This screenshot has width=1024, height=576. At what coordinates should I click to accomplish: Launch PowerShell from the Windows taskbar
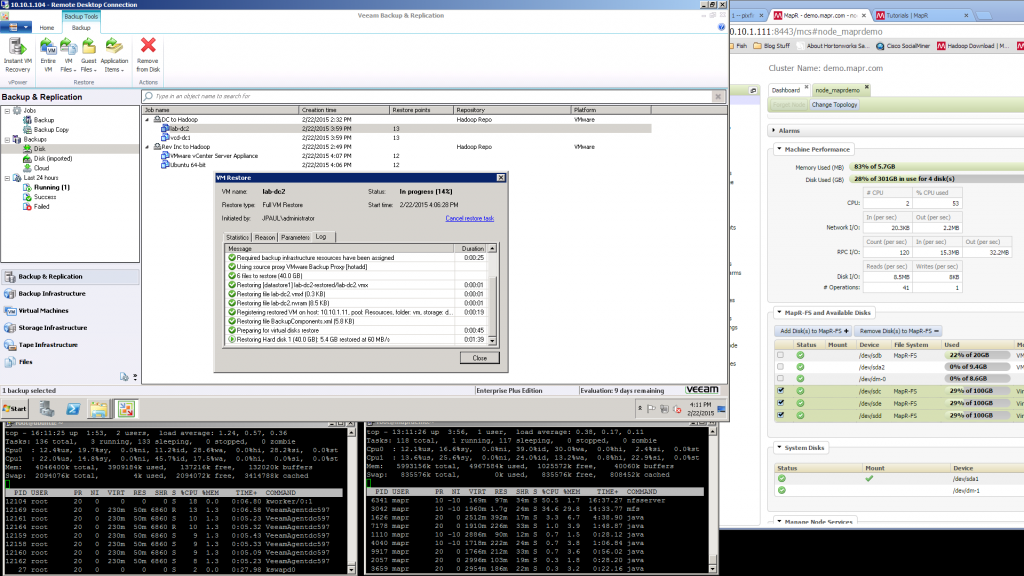click(73, 408)
